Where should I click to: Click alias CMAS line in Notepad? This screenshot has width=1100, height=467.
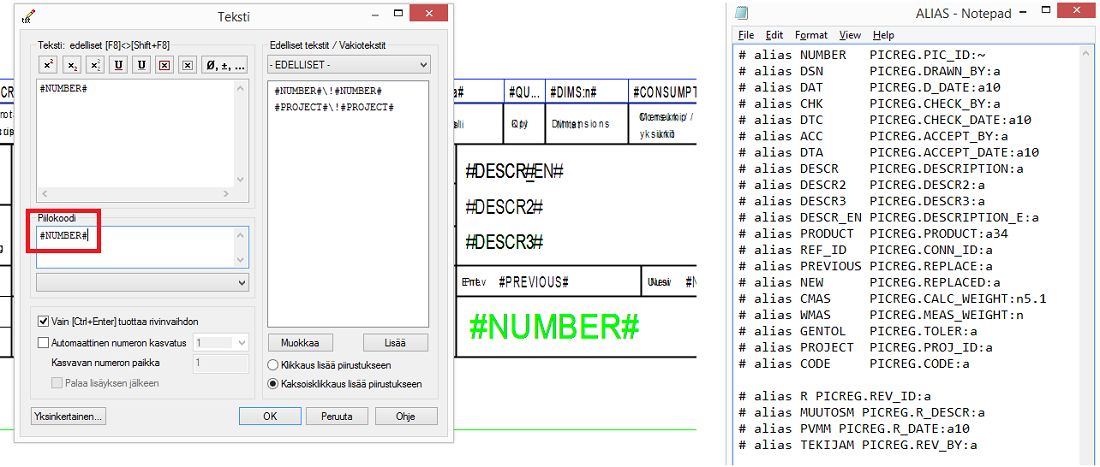click(x=893, y=299)
